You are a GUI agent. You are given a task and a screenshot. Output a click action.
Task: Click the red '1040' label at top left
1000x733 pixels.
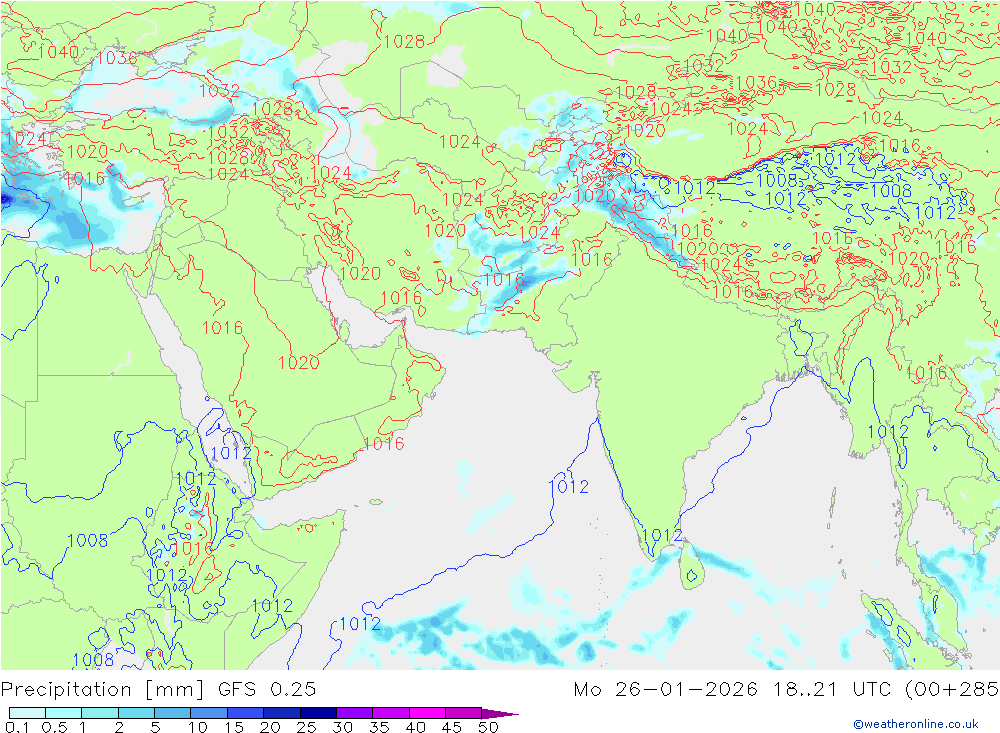pyautogui.click(x=58, y=52)
